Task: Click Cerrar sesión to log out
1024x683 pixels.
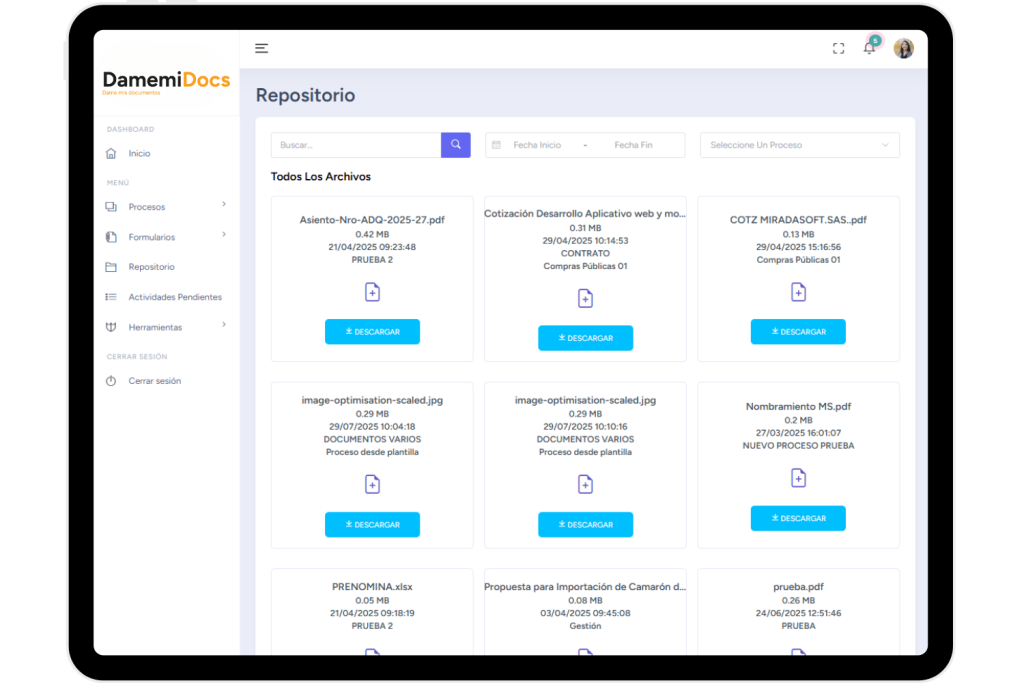Action: coord(154,381)
